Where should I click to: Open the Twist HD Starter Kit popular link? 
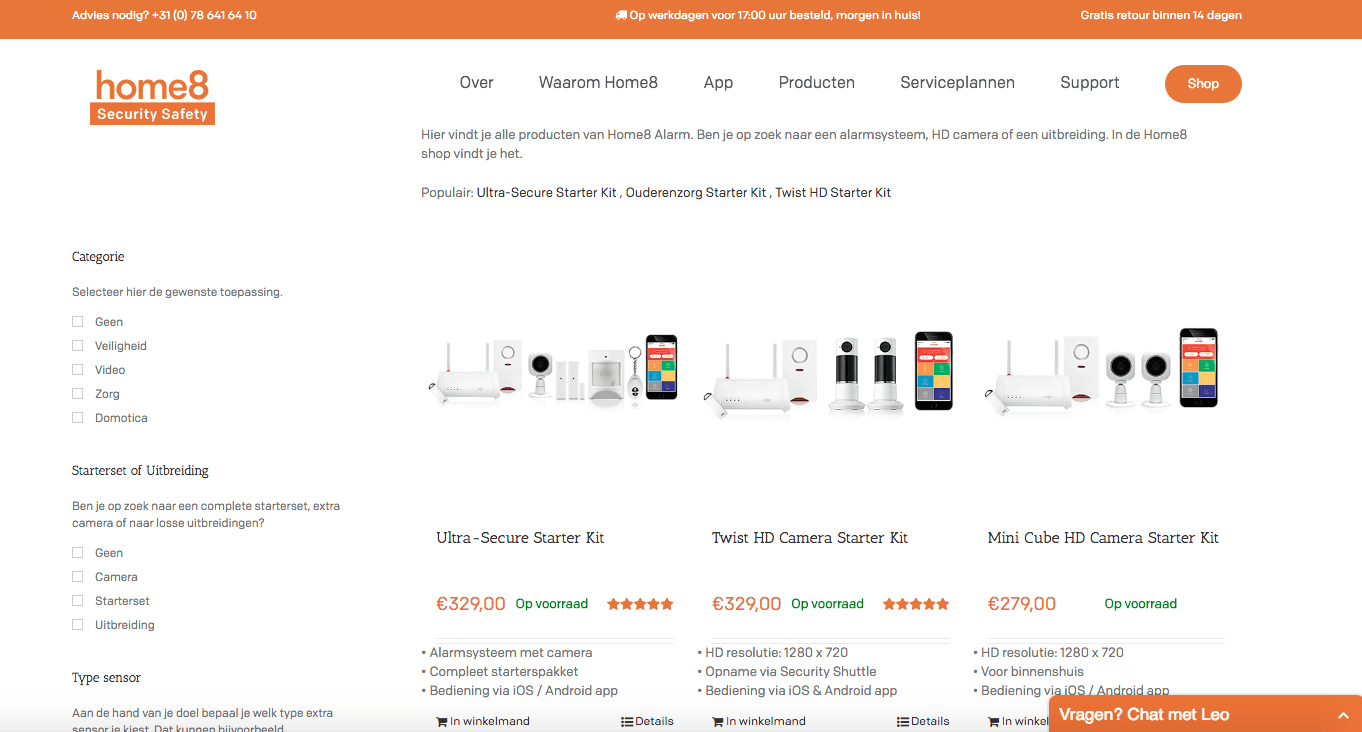[x=833, y=192]
